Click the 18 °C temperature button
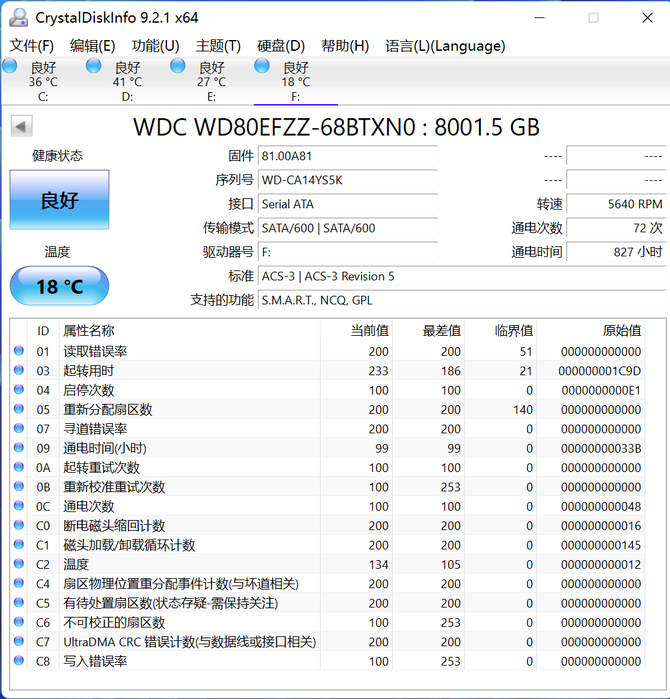Screen dimensions: 670x699 pos(59,286)
